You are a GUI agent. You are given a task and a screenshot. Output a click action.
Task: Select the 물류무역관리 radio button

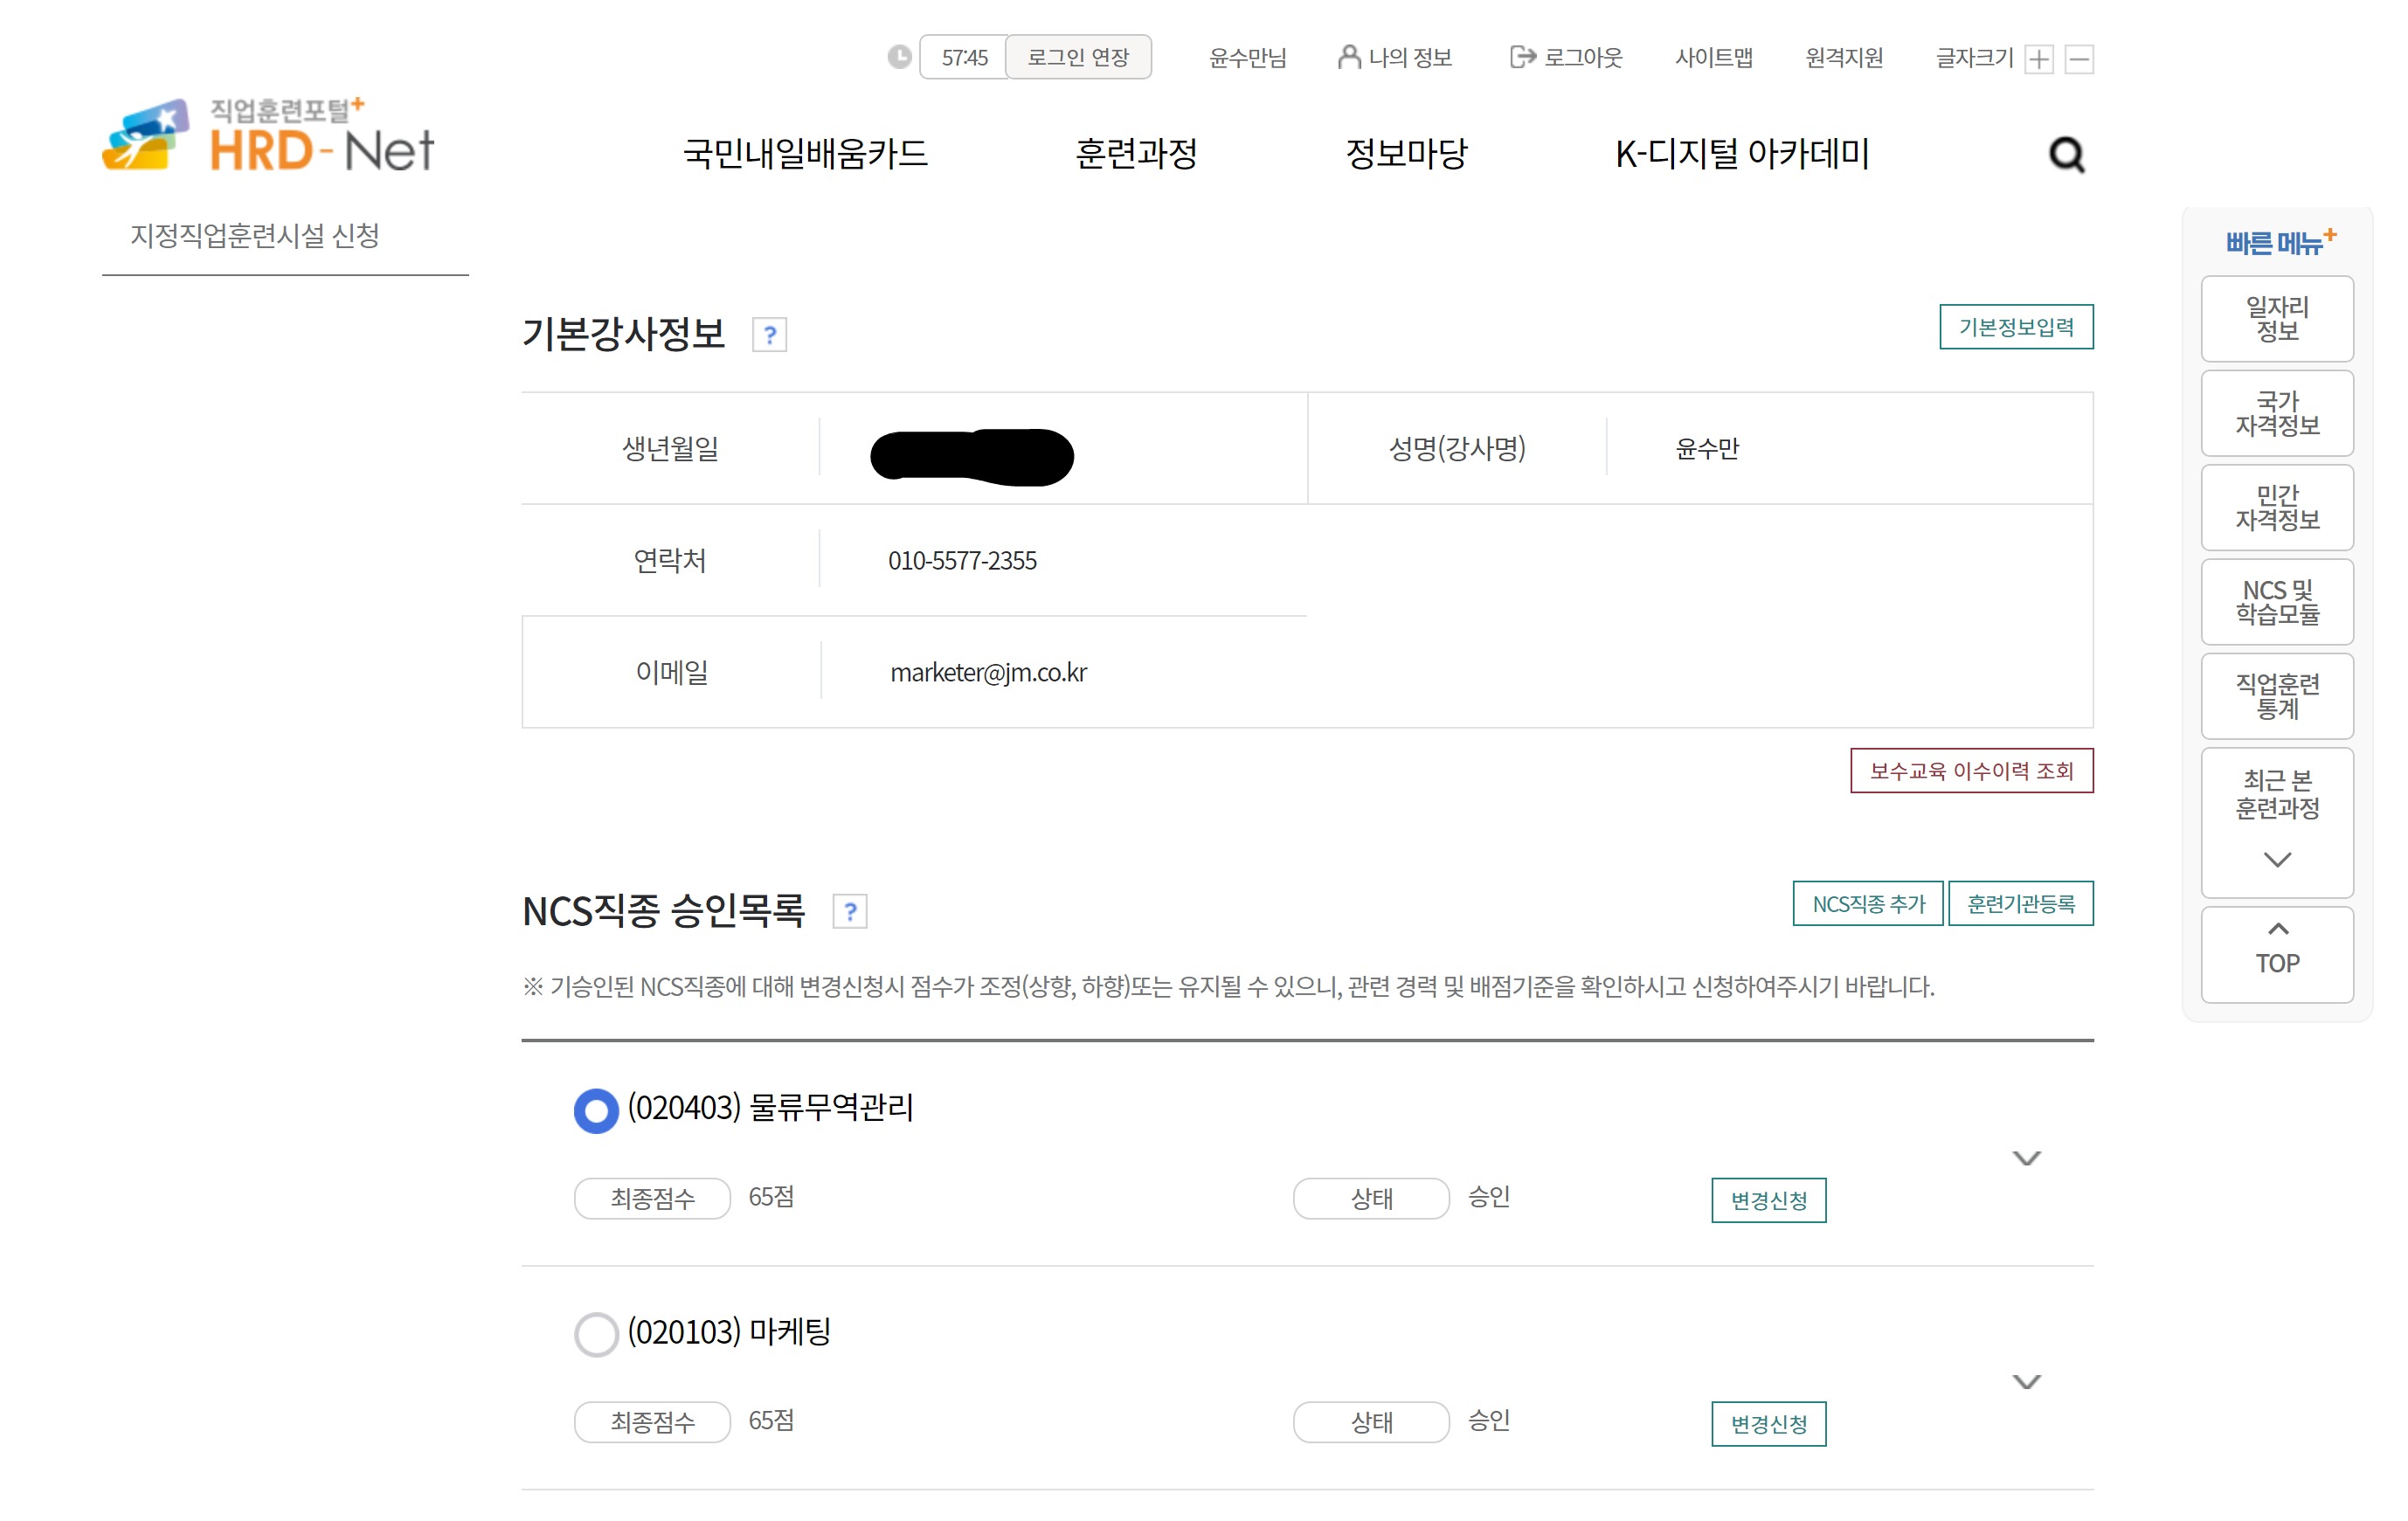click(x=596, y=1110)
